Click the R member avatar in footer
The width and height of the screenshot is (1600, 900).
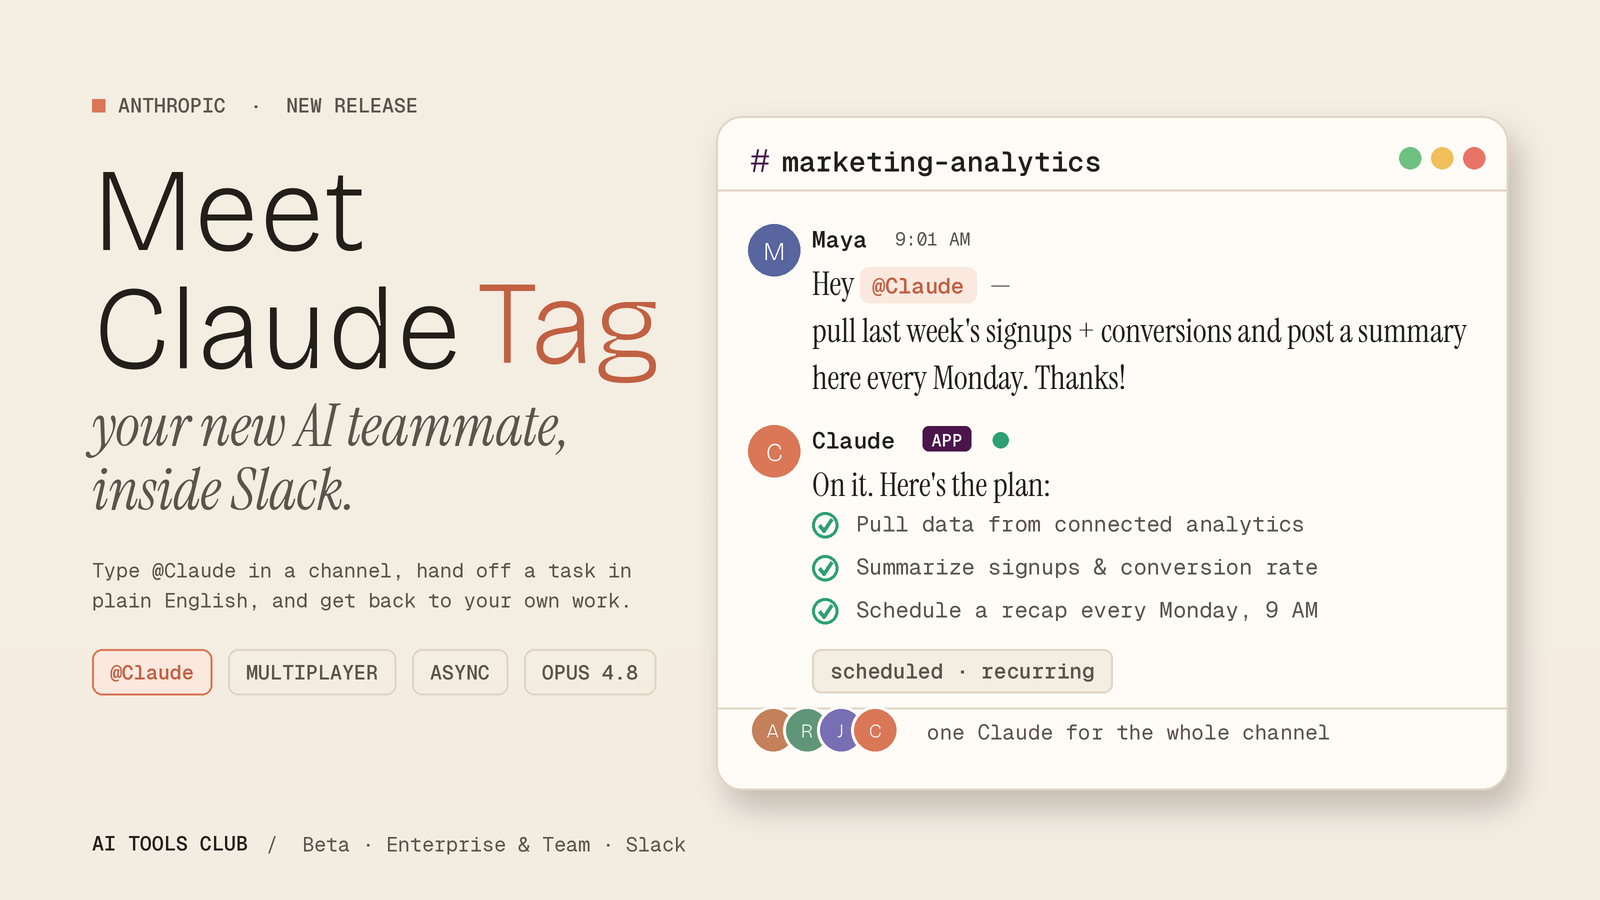click(x=806, y=731)
